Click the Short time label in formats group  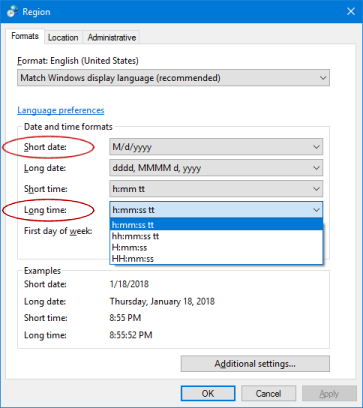pos(46,189)
